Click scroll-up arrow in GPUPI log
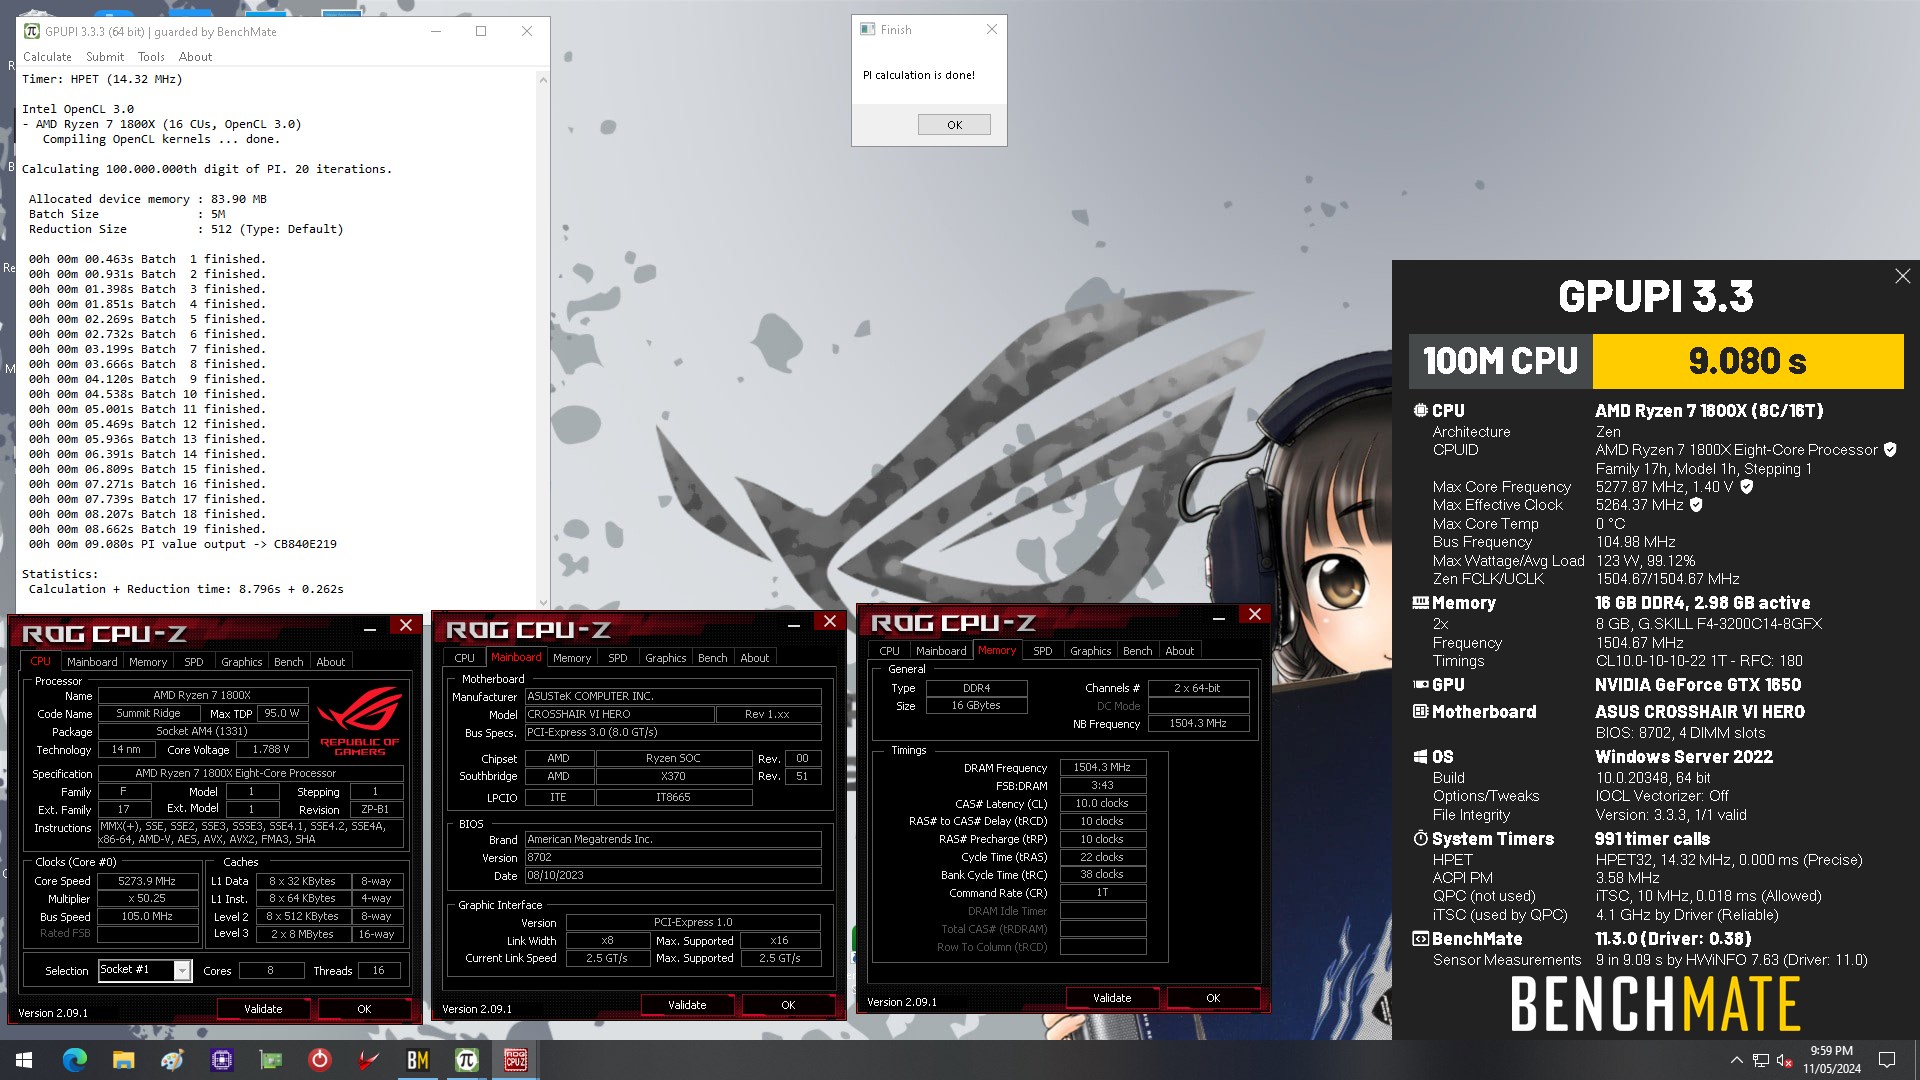Viewport: 1920px width, 1080px height. pyautogui.click(x=543, y=79)
